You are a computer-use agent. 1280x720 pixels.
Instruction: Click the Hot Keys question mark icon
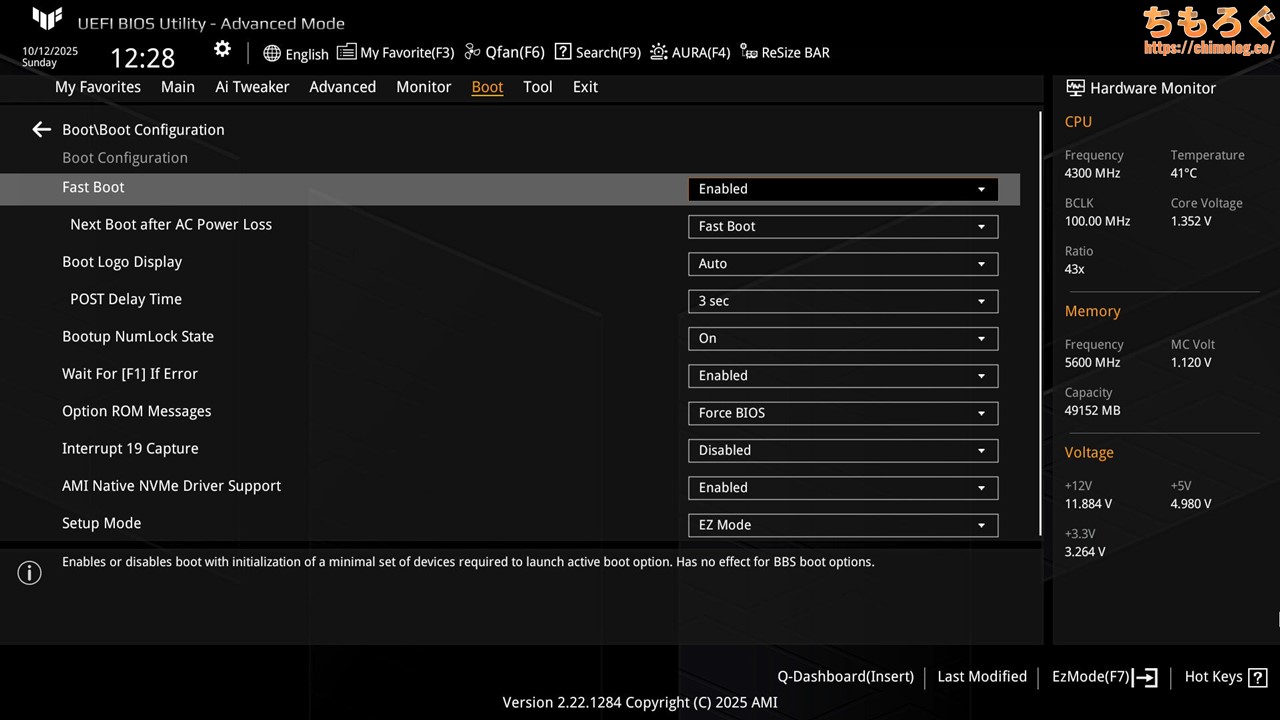click(1257, 677)
